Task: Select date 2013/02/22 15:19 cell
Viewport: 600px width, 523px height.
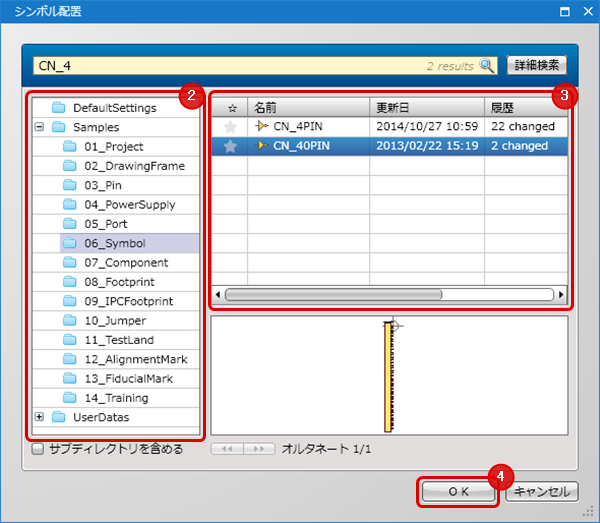Action: pos(427,146)
